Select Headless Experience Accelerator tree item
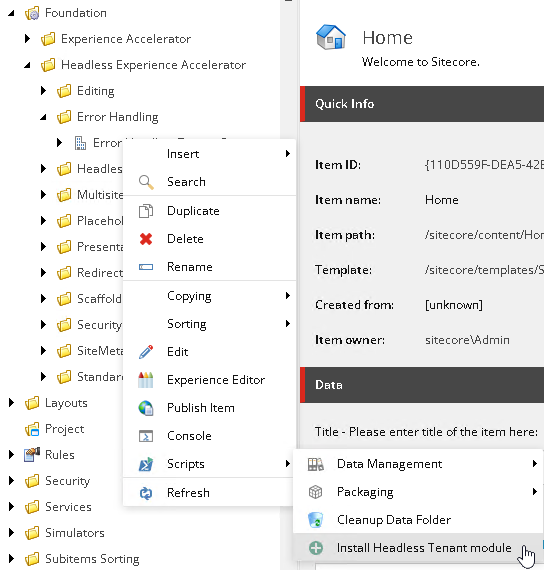The image size is (544, 570). (153, 65)
